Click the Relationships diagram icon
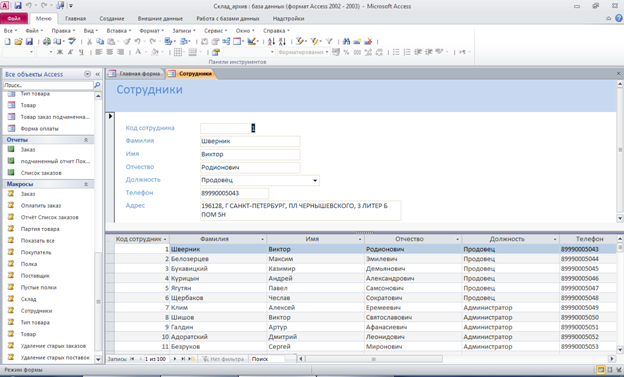The image size is (624, 377). [226, 41]
